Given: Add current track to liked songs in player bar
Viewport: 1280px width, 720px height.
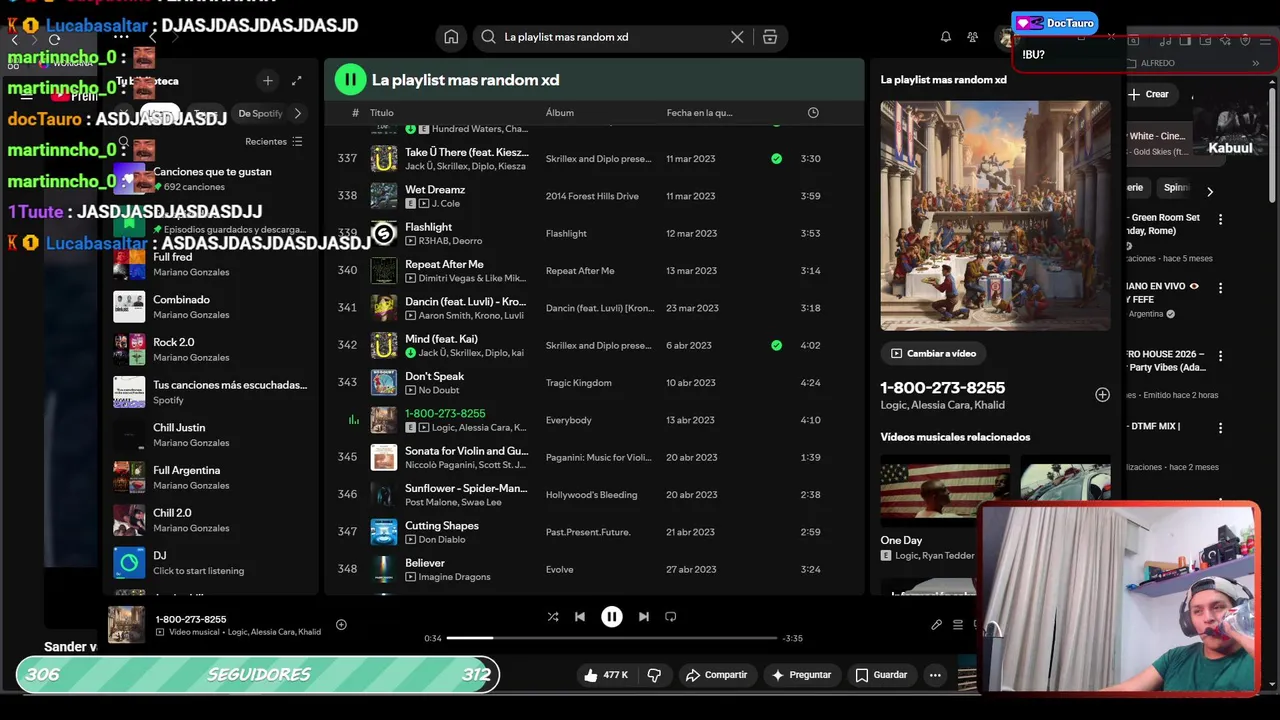Looking at the screenshot, I should (341, 625).
